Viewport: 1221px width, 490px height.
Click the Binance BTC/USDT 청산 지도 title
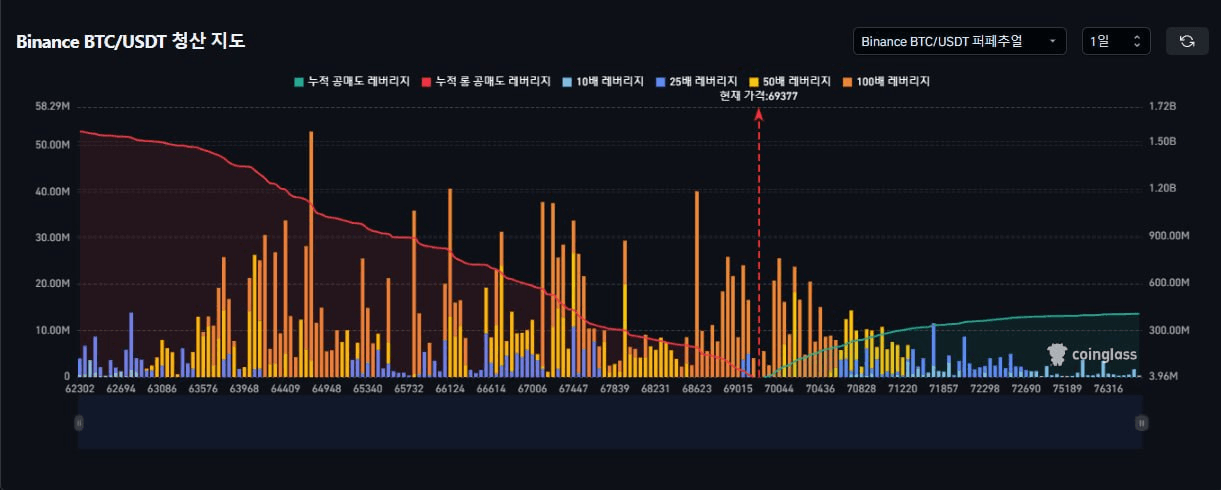(x=130, y=42)
